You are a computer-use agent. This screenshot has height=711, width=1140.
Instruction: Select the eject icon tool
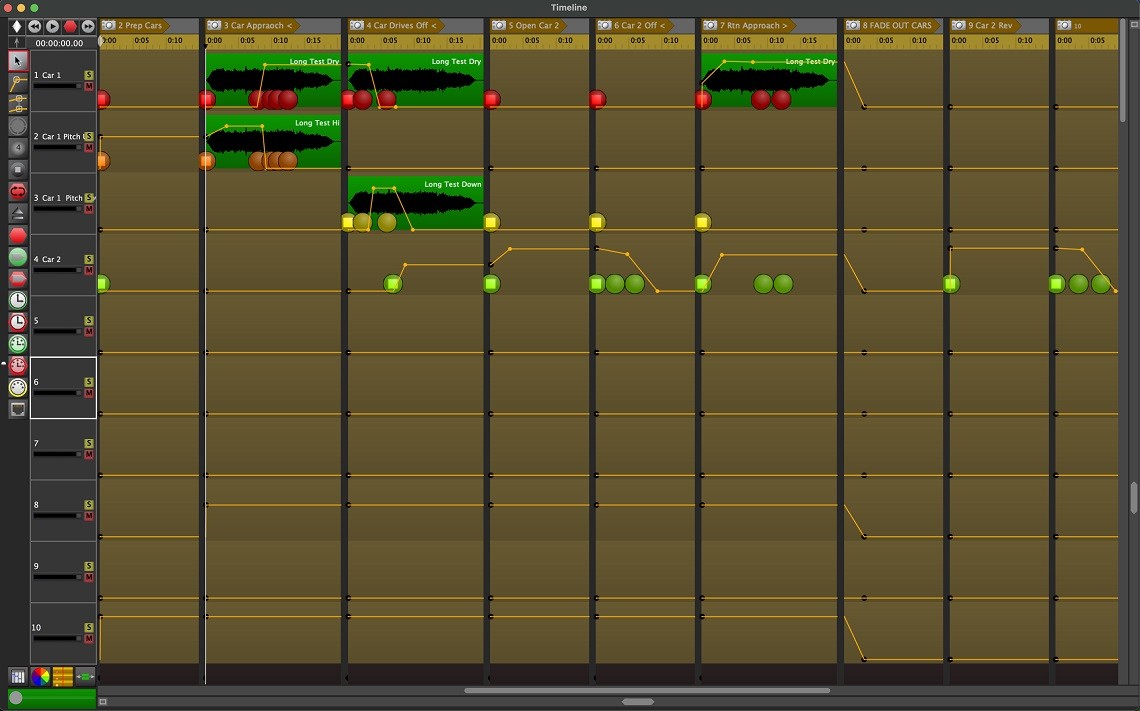click(x=17, y=213)
